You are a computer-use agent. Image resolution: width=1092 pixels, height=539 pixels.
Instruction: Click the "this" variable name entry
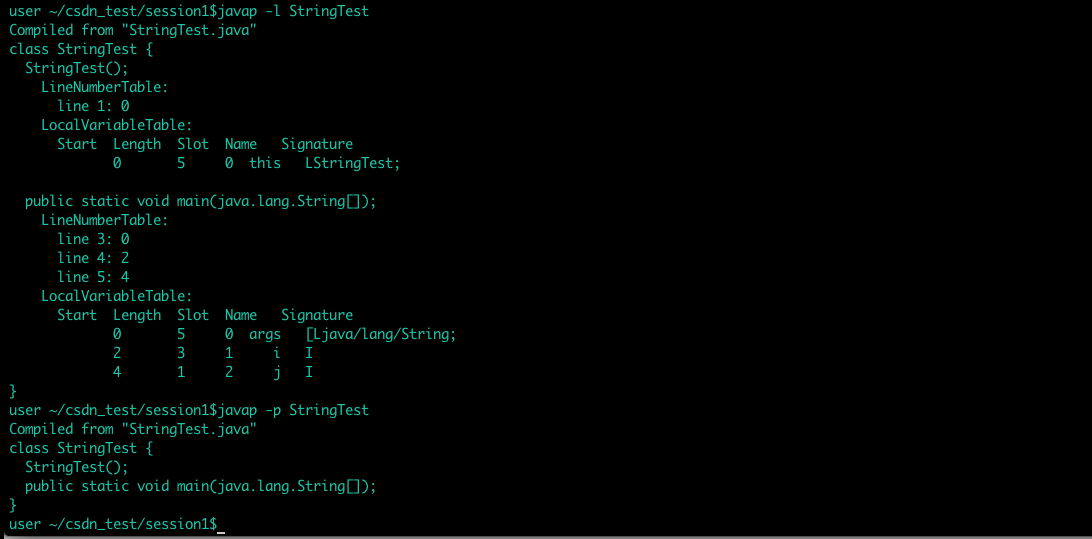point(265,164)
